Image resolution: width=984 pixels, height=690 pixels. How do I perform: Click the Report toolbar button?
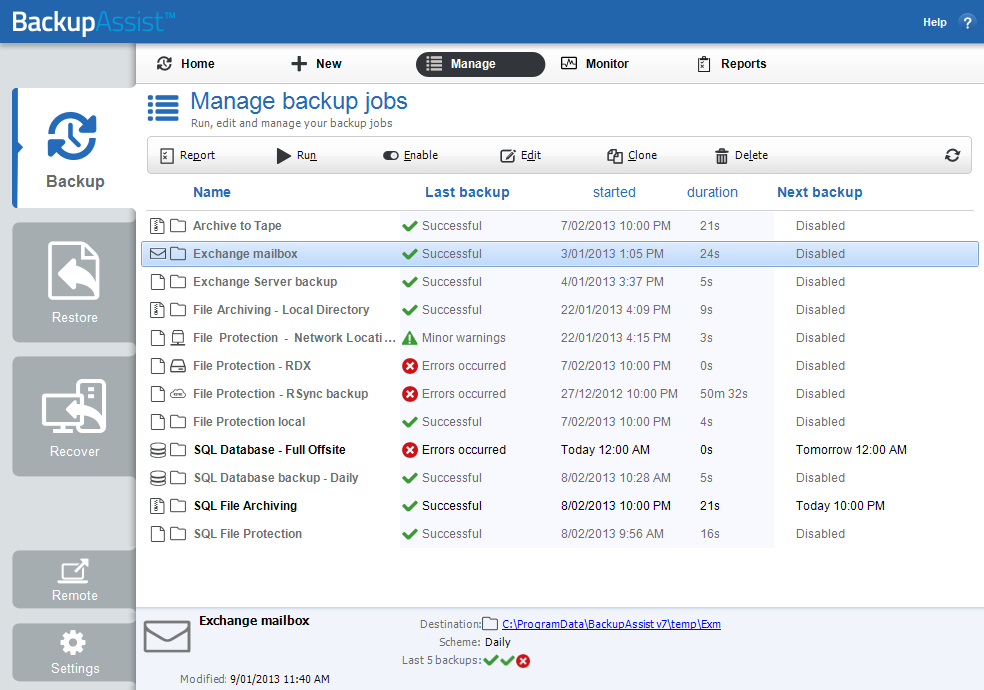click(x=187, y=156)
